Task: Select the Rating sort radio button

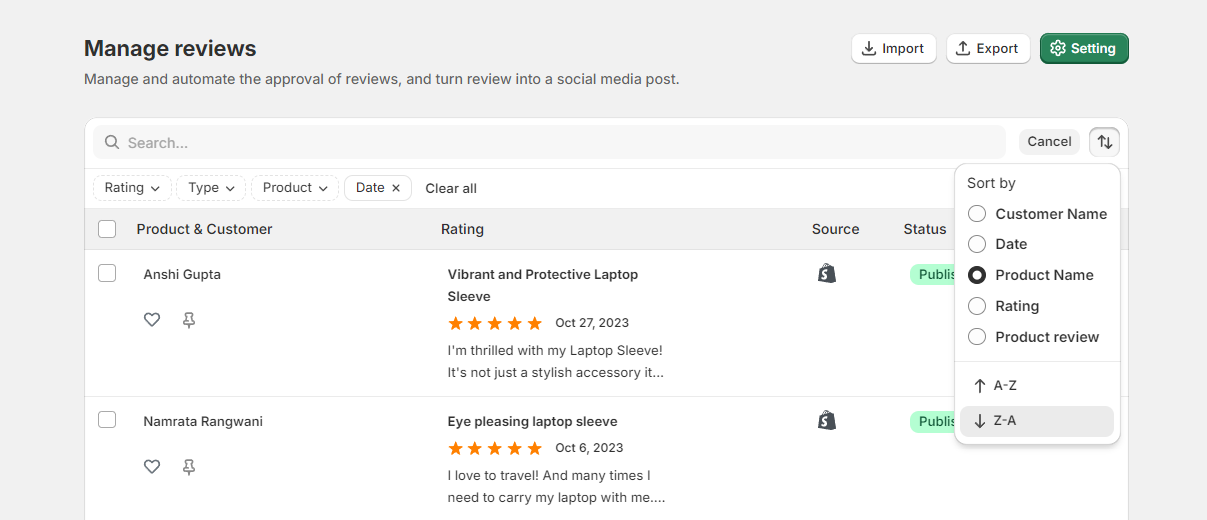Action: tap(977, 306)
